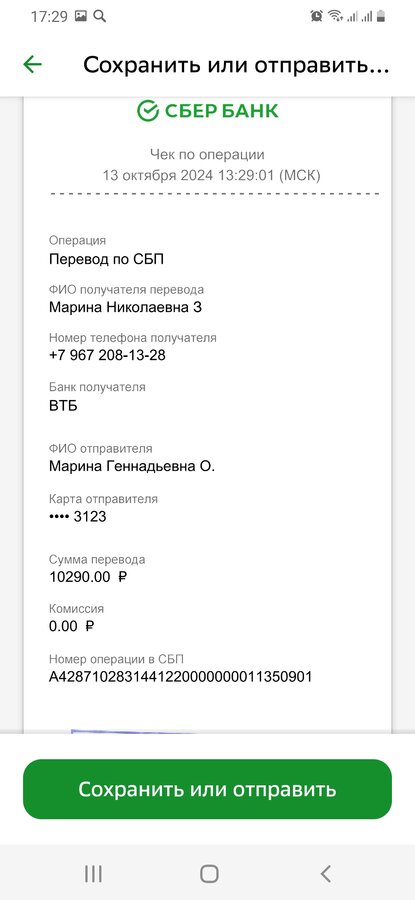Image resolution: width=415 pixels, height=900 pixels.
Task: Tap the status bar clock 17:29
Action: [x=49, y=16]
